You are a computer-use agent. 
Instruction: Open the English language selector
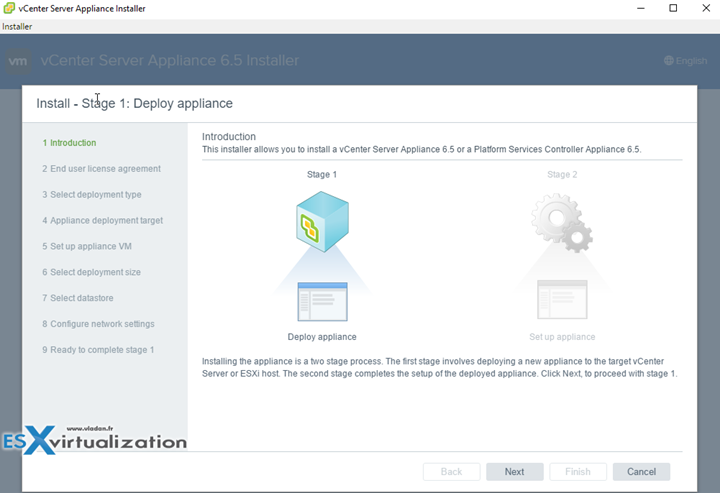(x=686, y=61)
